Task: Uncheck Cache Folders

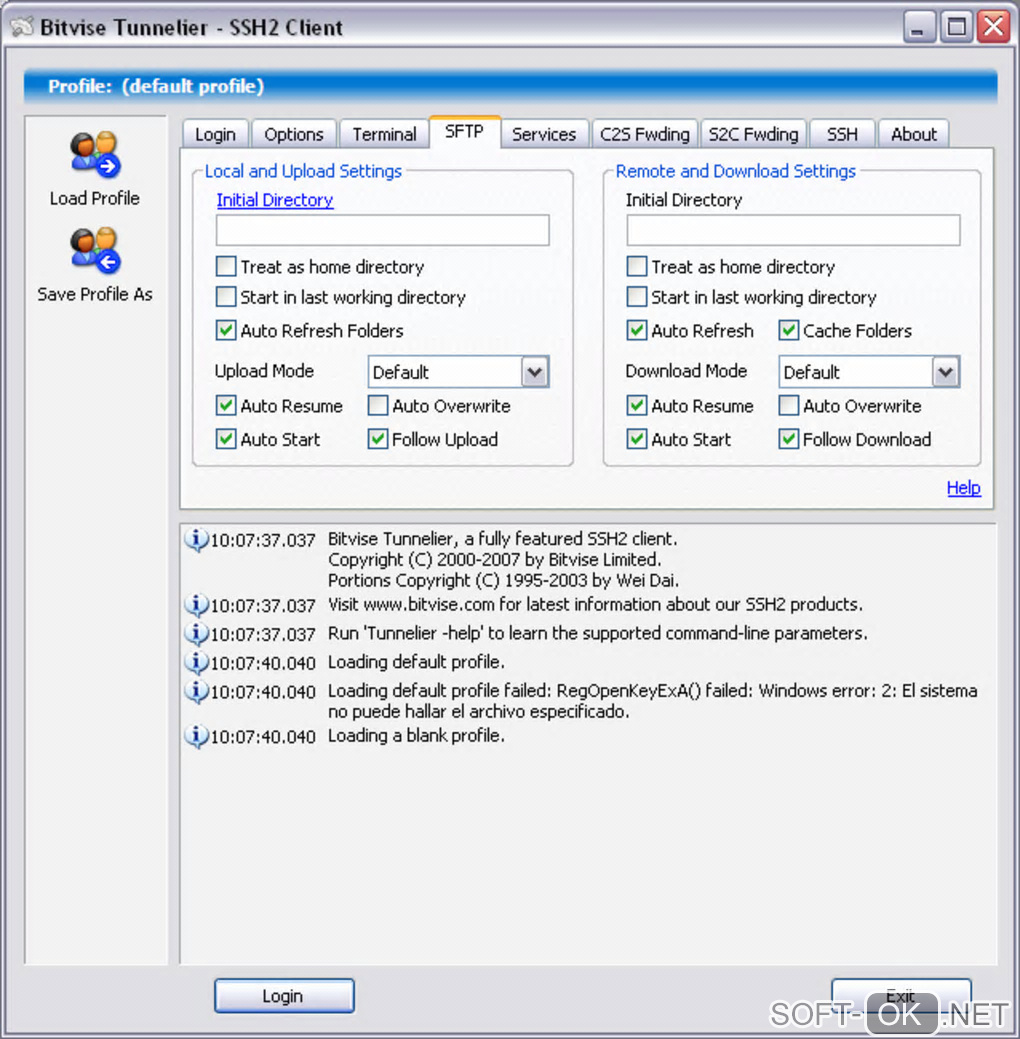Action: pyautogui.click(x=789, y=330)
